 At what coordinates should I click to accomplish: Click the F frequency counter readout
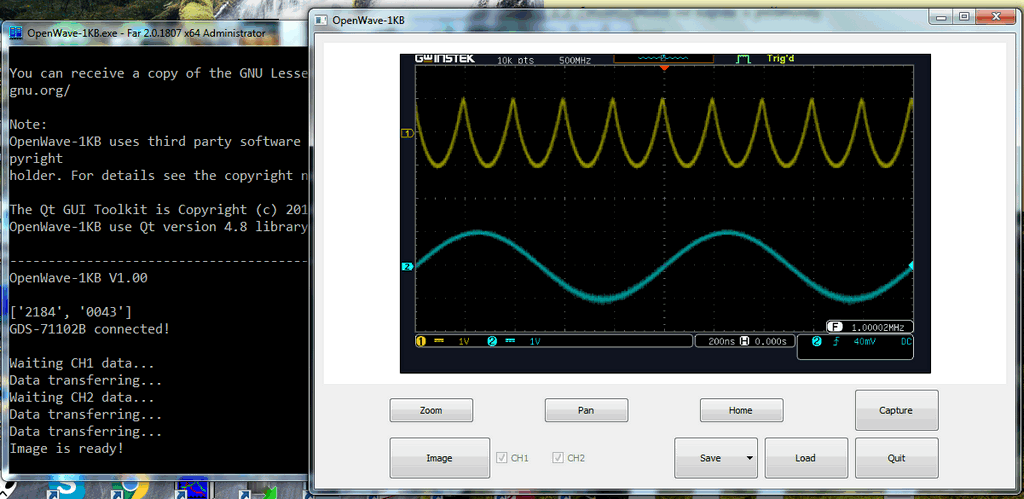coord(870,326)
